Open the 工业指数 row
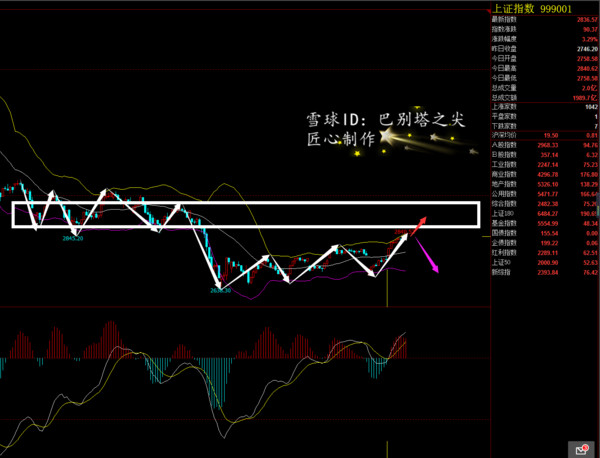Screen dimensions: 600x458 click(545, 165)
